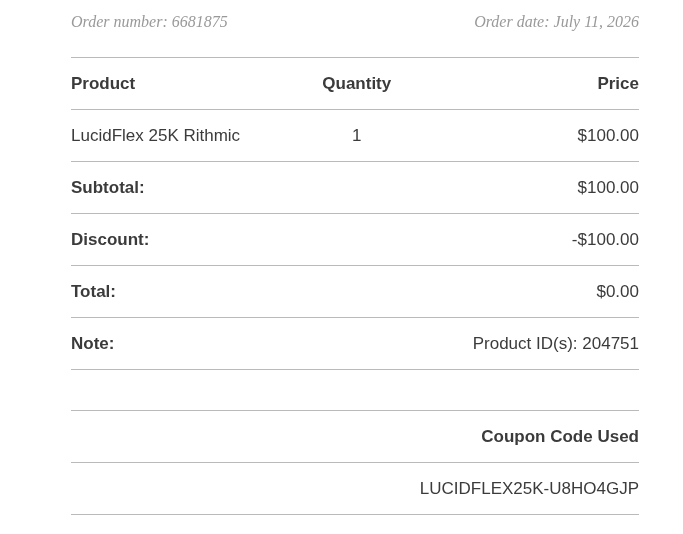Click the discount amount -$100.00
Image resolution: width=683 pixels, height=534 pixels.
(605, 239)
